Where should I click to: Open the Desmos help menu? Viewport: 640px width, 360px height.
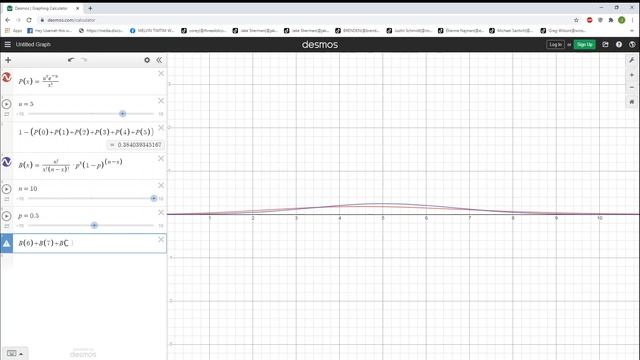pyautogui.click(x=619, y=44)
